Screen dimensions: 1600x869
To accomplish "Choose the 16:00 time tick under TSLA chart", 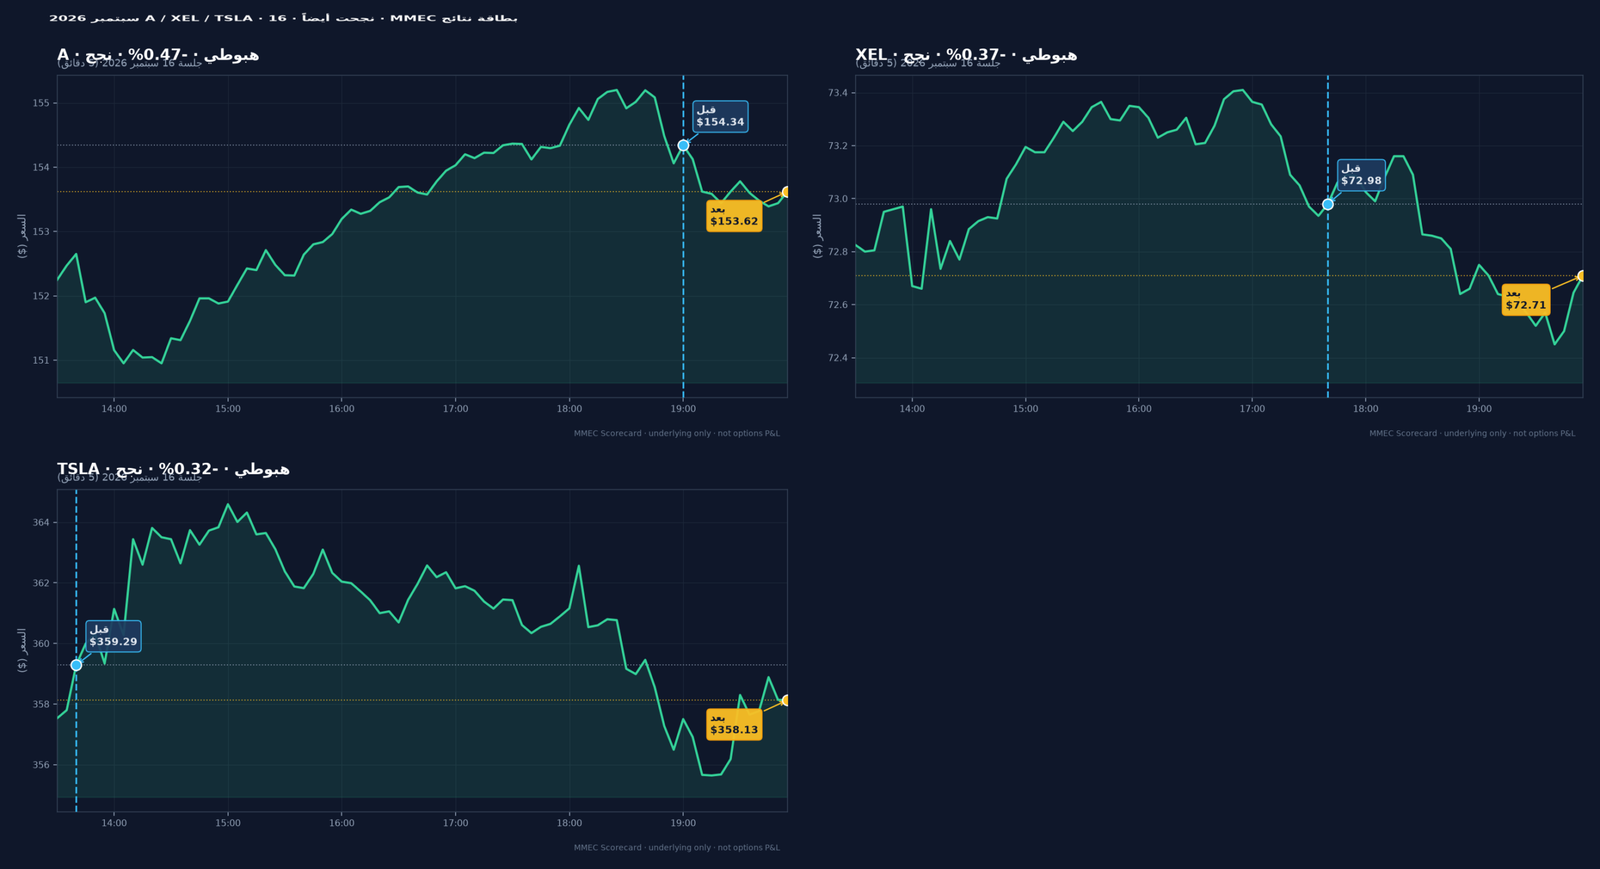I will (x=342, y=823).
